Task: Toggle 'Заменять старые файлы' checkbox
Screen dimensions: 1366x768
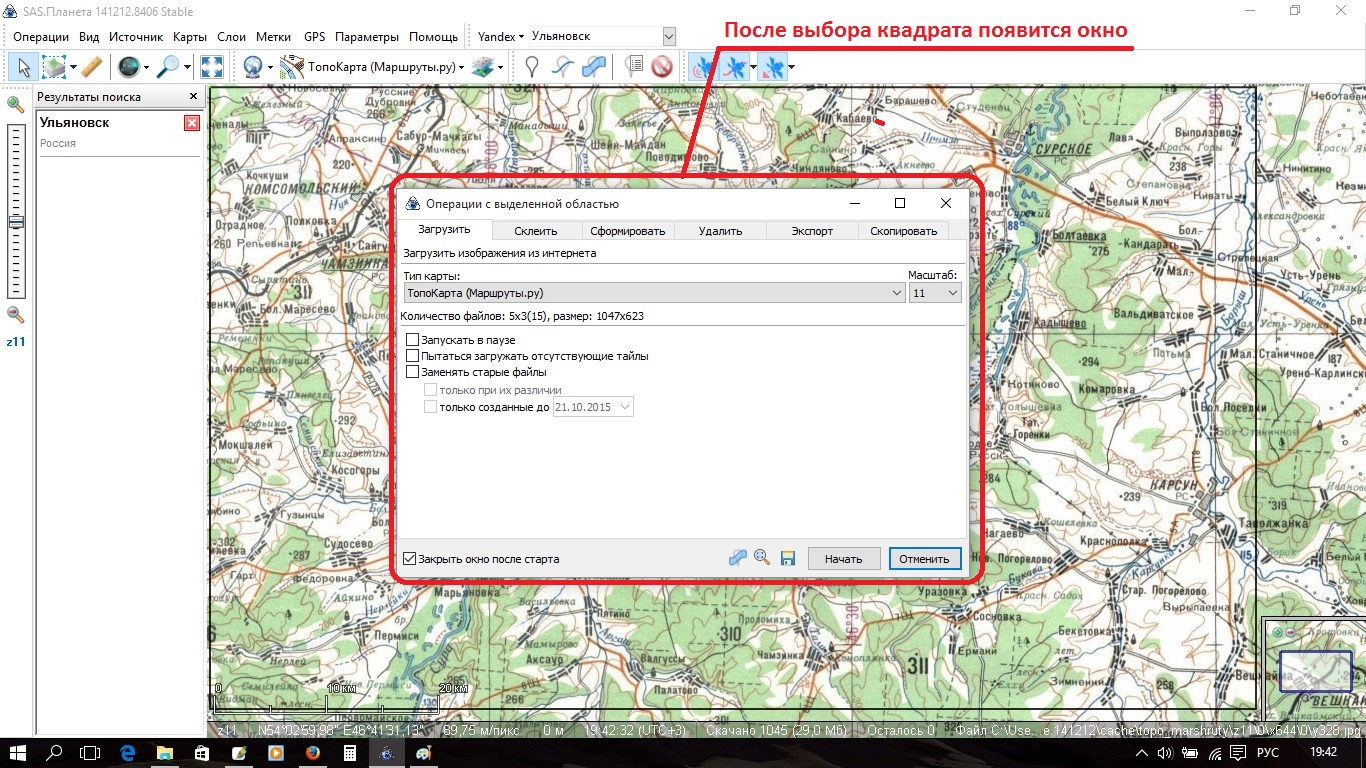Action: [x=412, y=372]
